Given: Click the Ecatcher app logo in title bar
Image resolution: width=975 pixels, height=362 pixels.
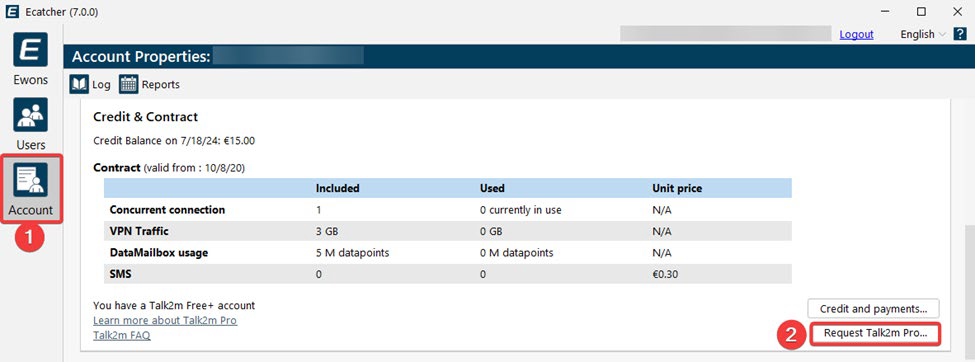Looking at the screenshot, I should coord(11,12).
